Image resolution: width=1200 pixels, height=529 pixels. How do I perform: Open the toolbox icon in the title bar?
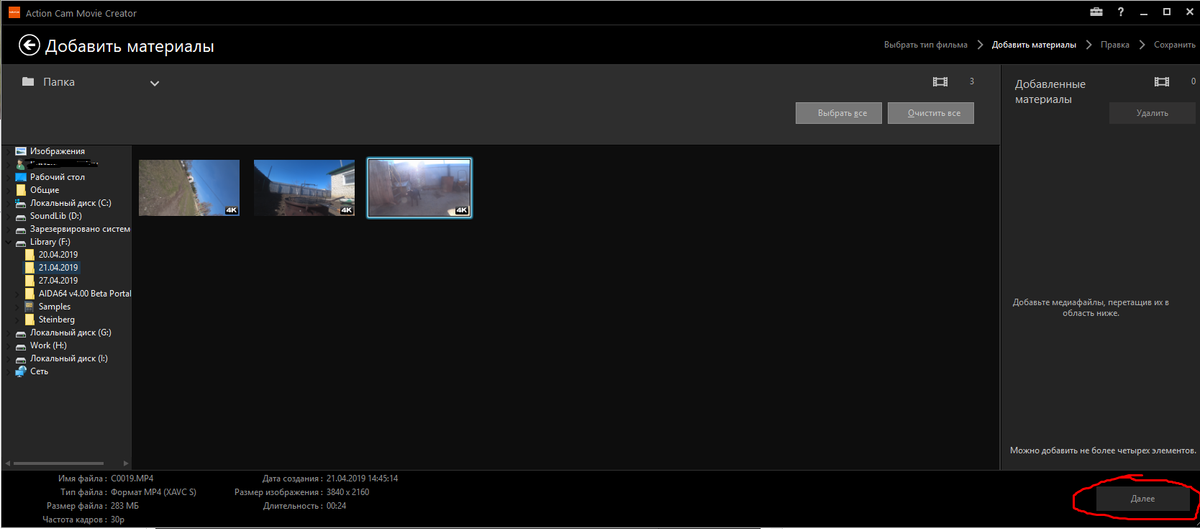[x=1097, y=12]
